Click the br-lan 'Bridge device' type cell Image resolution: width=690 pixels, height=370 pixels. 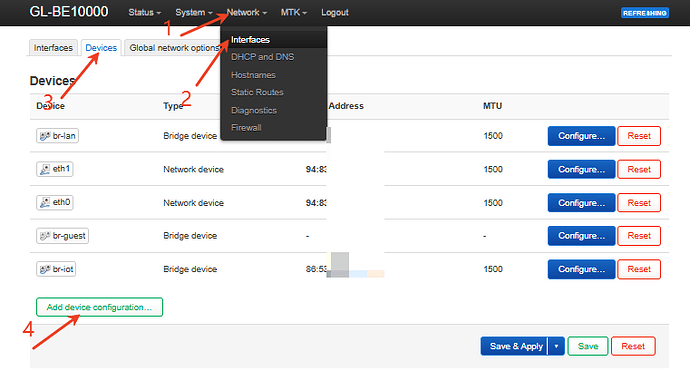click(190, 136)
